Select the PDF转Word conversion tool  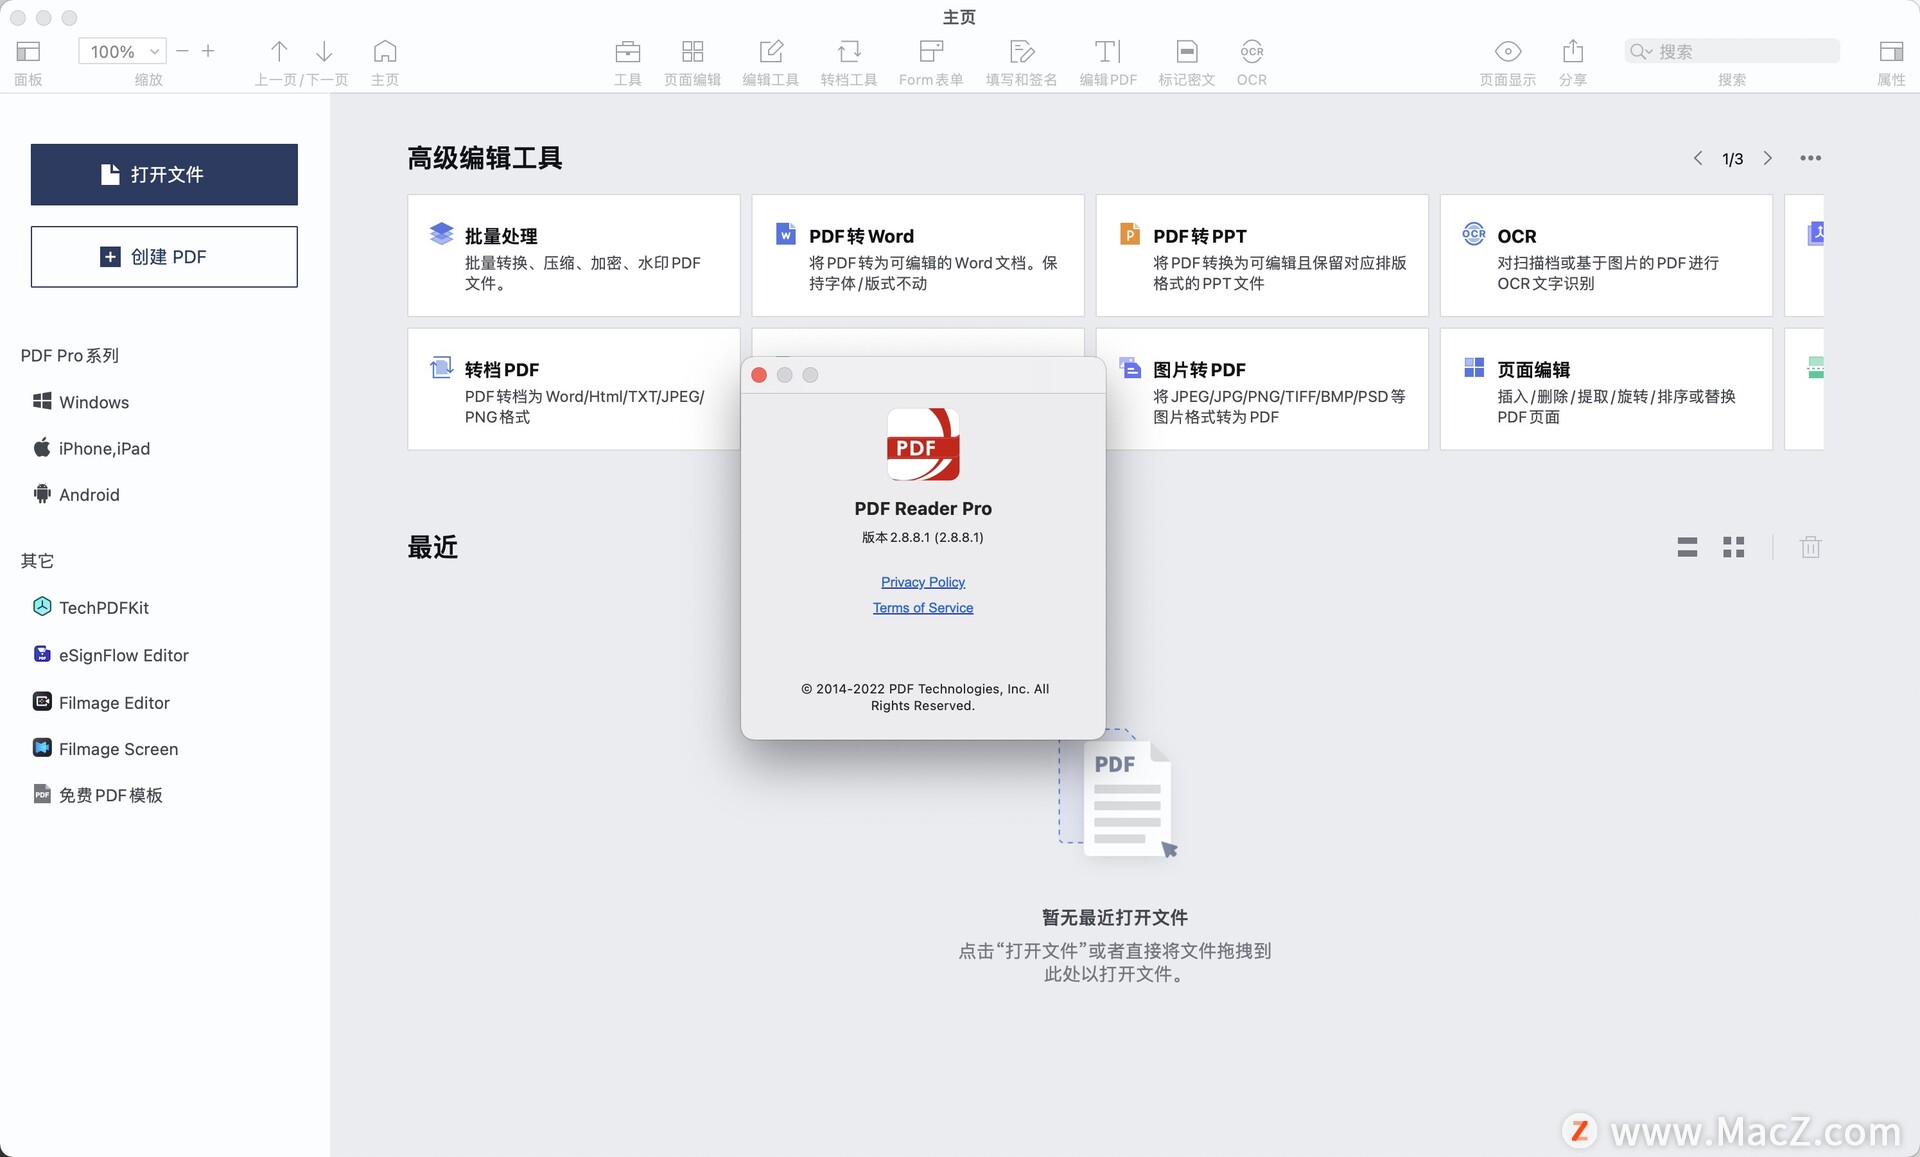pos(919,254)
